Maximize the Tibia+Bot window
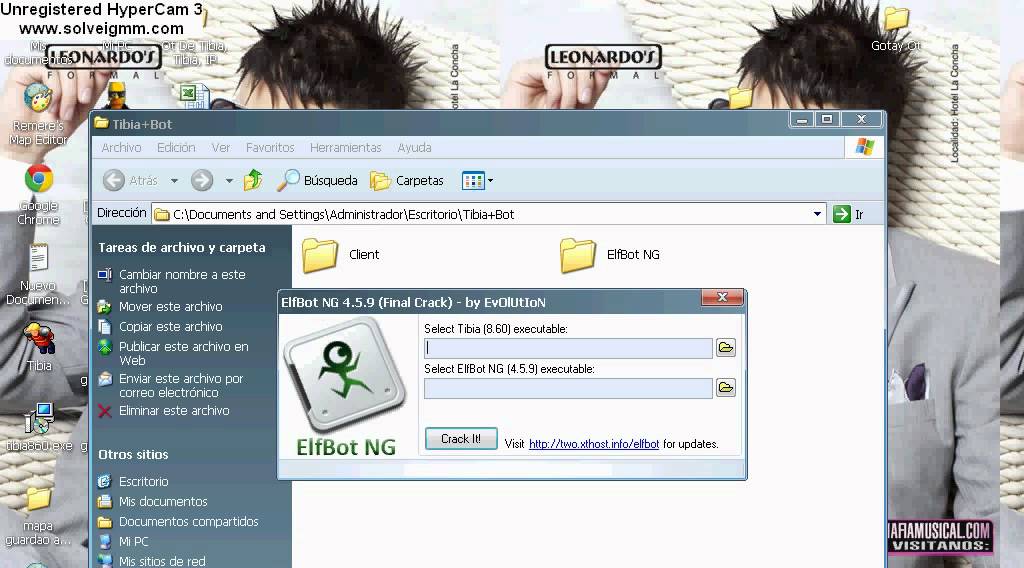 pos(827,119)
